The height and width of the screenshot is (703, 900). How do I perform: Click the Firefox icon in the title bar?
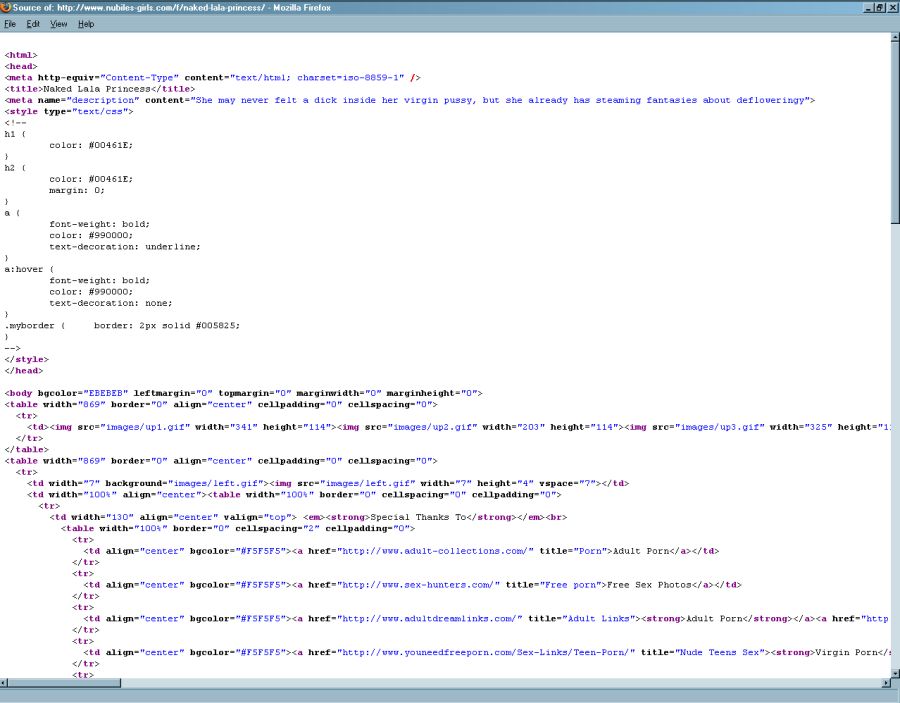6,7
